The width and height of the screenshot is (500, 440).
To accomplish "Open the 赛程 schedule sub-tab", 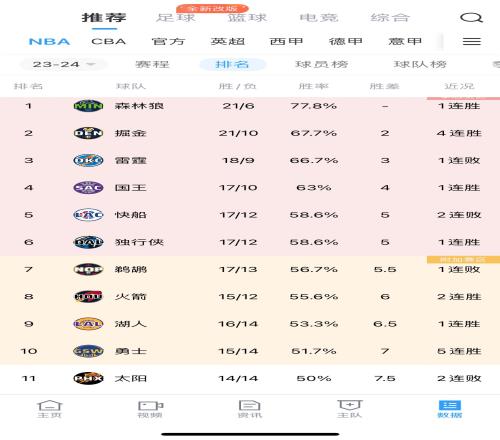I will (152, 64).
